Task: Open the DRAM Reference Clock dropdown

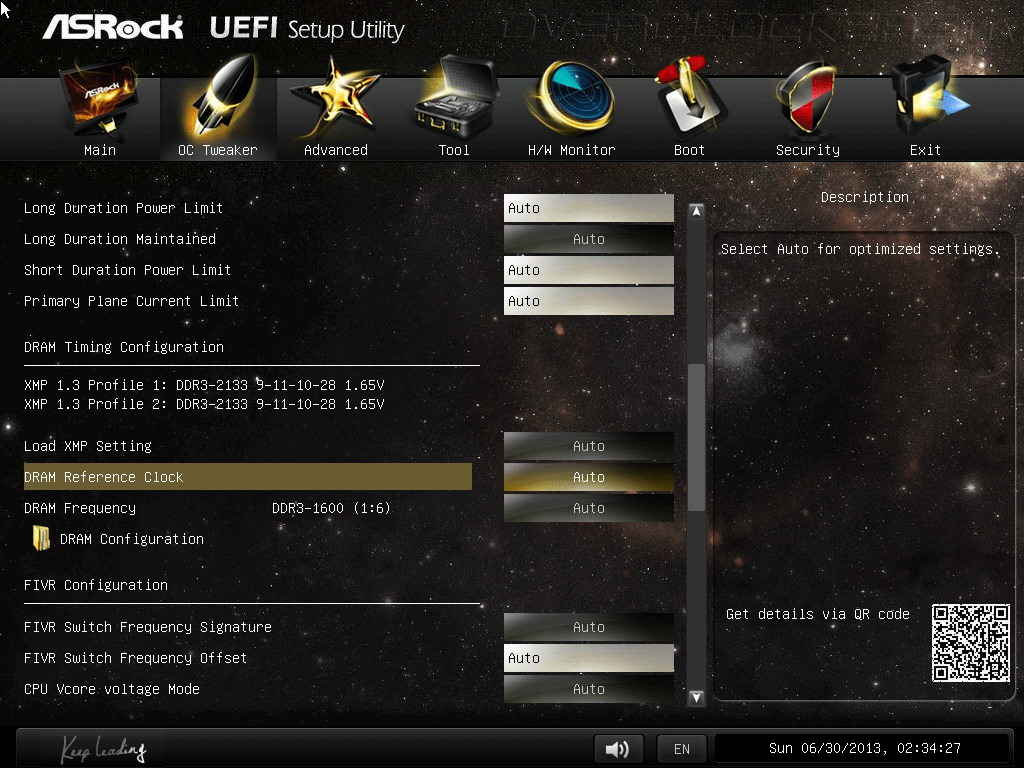Action: [588, 477]
